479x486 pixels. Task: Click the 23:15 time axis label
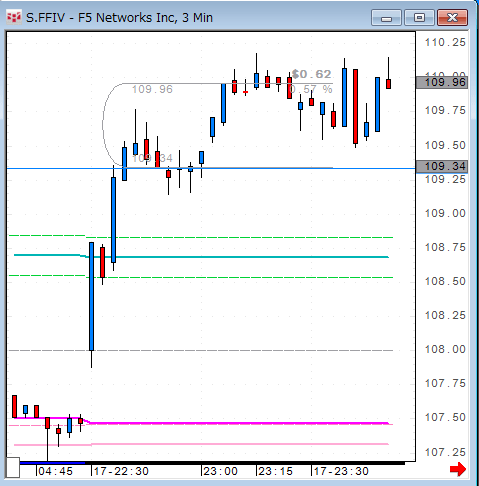275,471
